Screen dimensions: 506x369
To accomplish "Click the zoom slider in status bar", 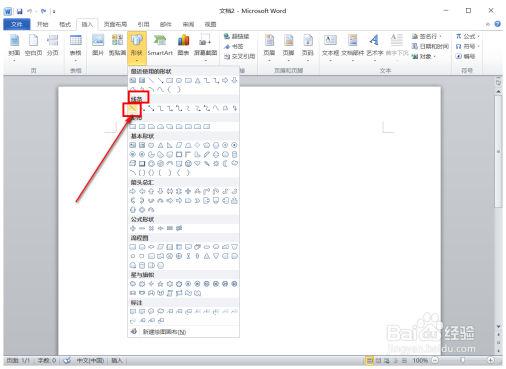I will 463,360.
